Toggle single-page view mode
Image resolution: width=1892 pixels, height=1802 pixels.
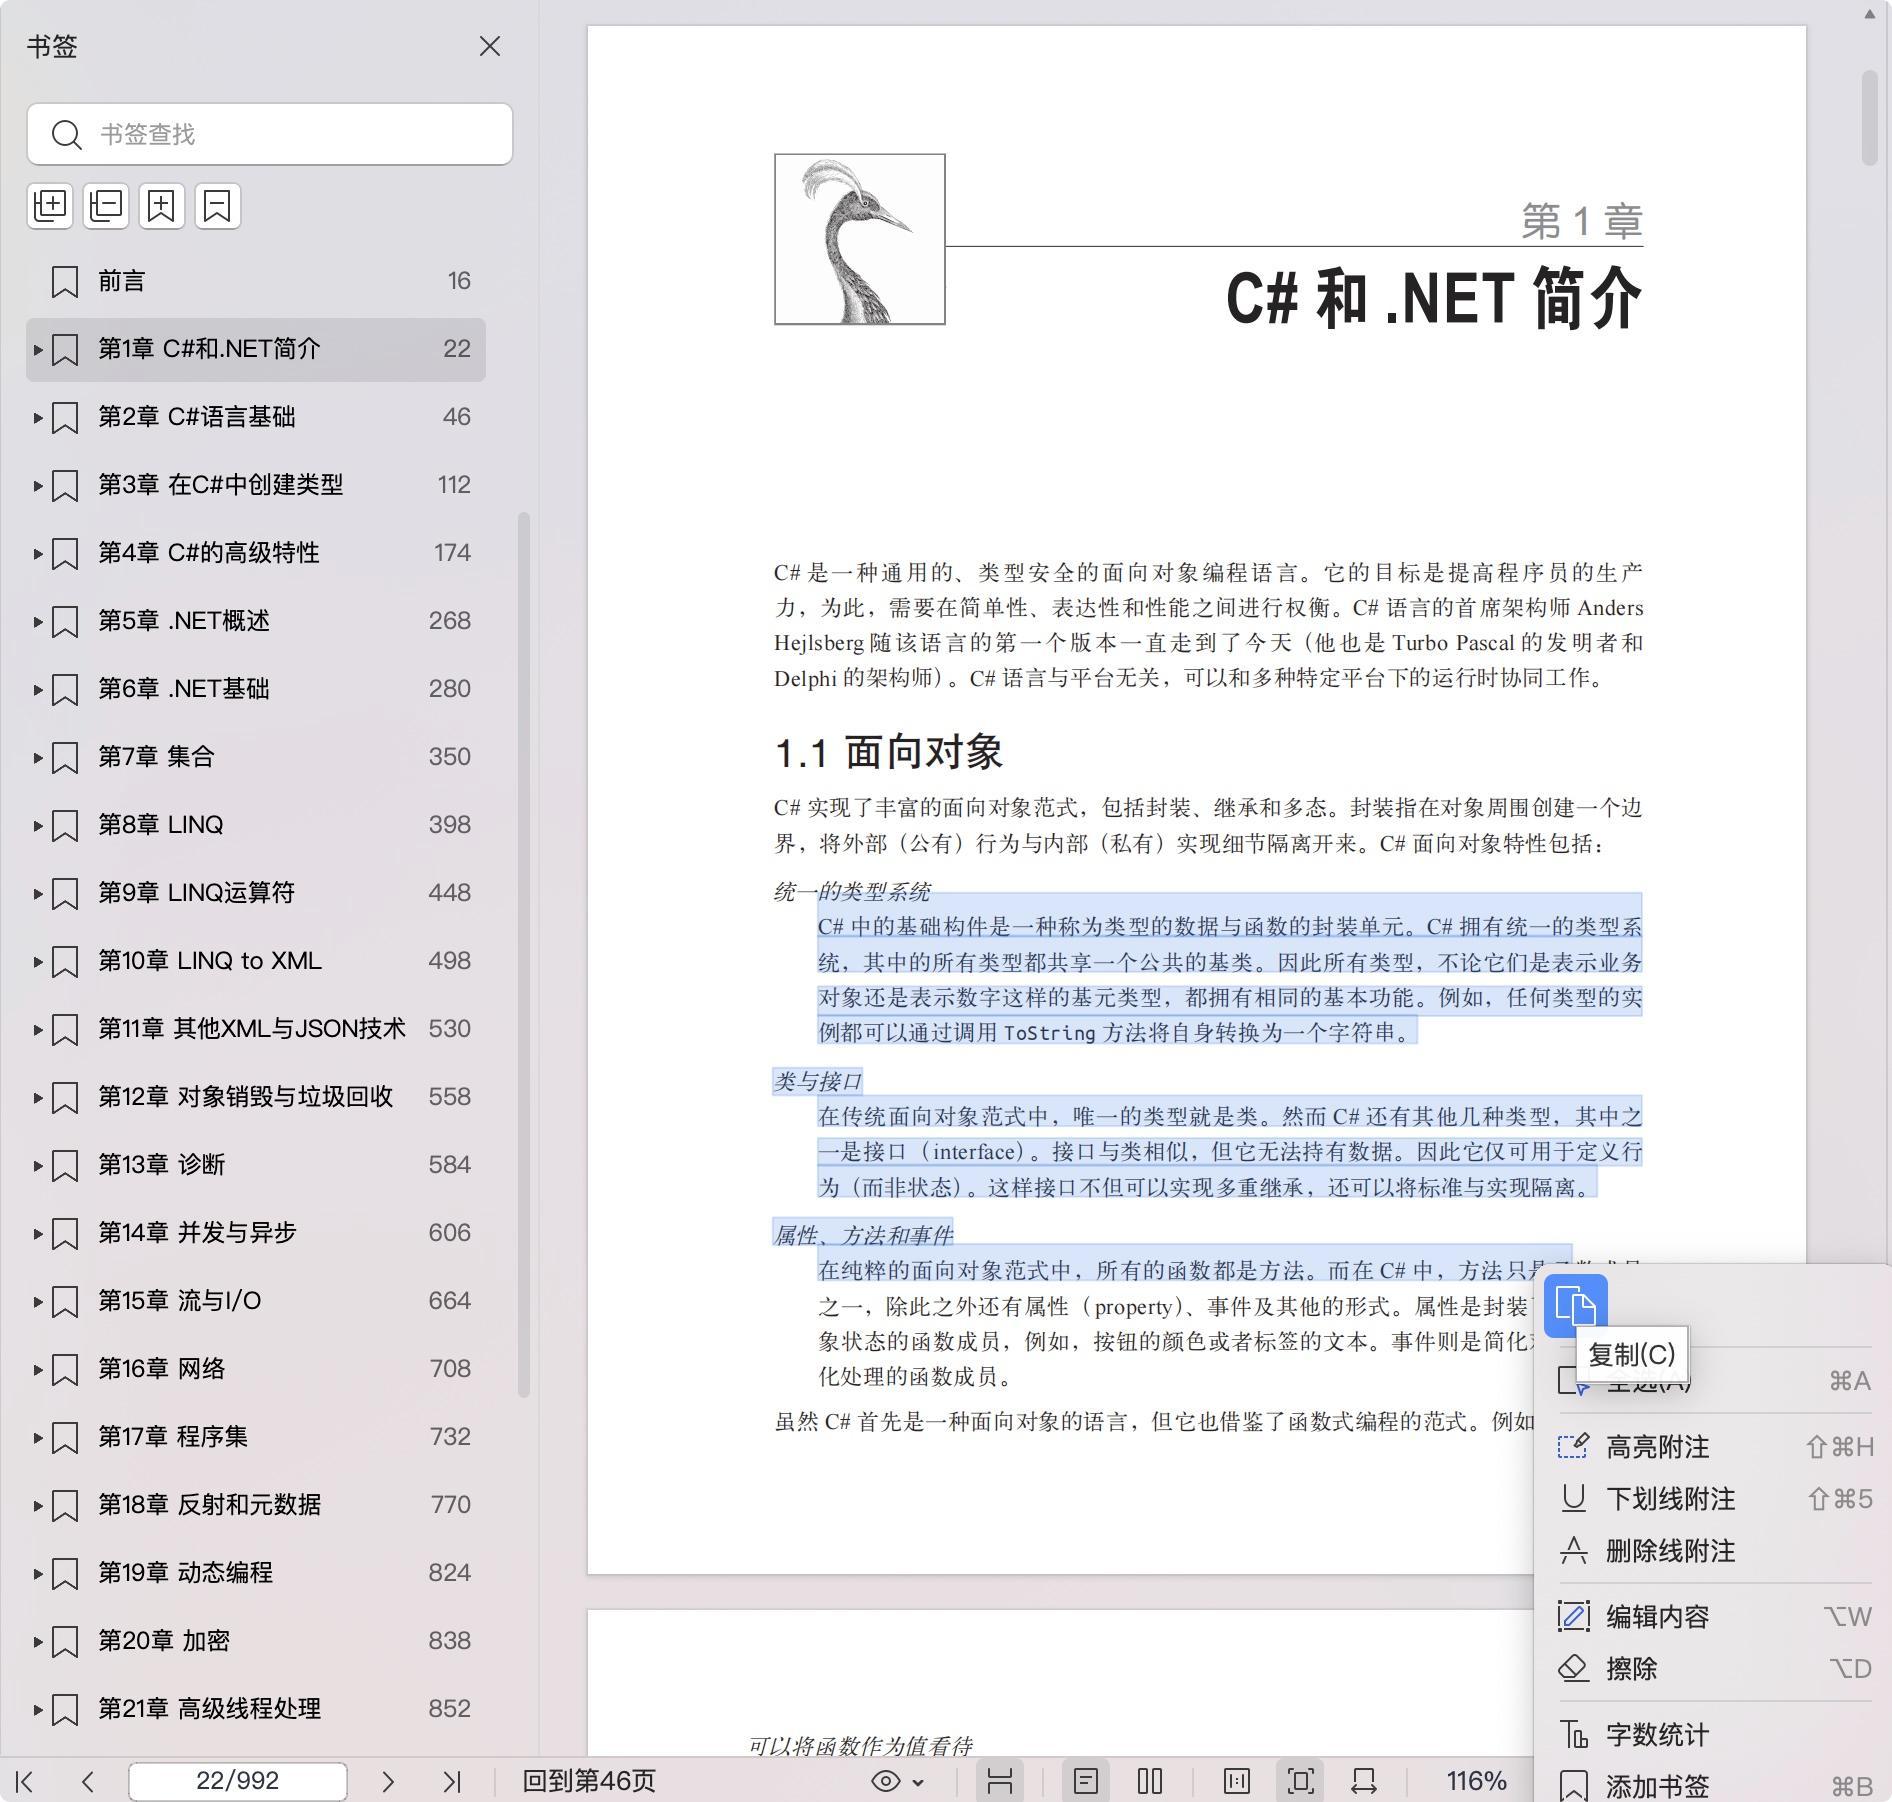pyautogui.click(x=1085, y=1781)
